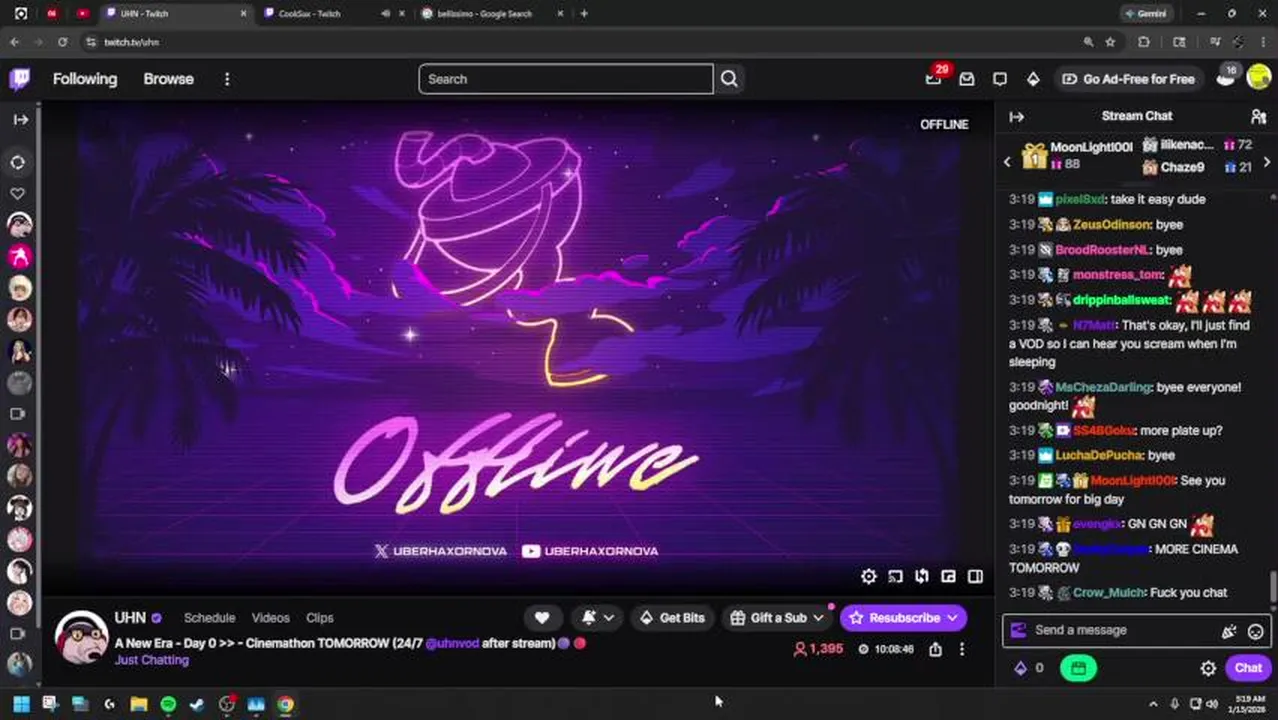Viewport: 1278px width, 720px height.
Task: Open the Following page
Action: pyautogui.click(x=85, y=79)
